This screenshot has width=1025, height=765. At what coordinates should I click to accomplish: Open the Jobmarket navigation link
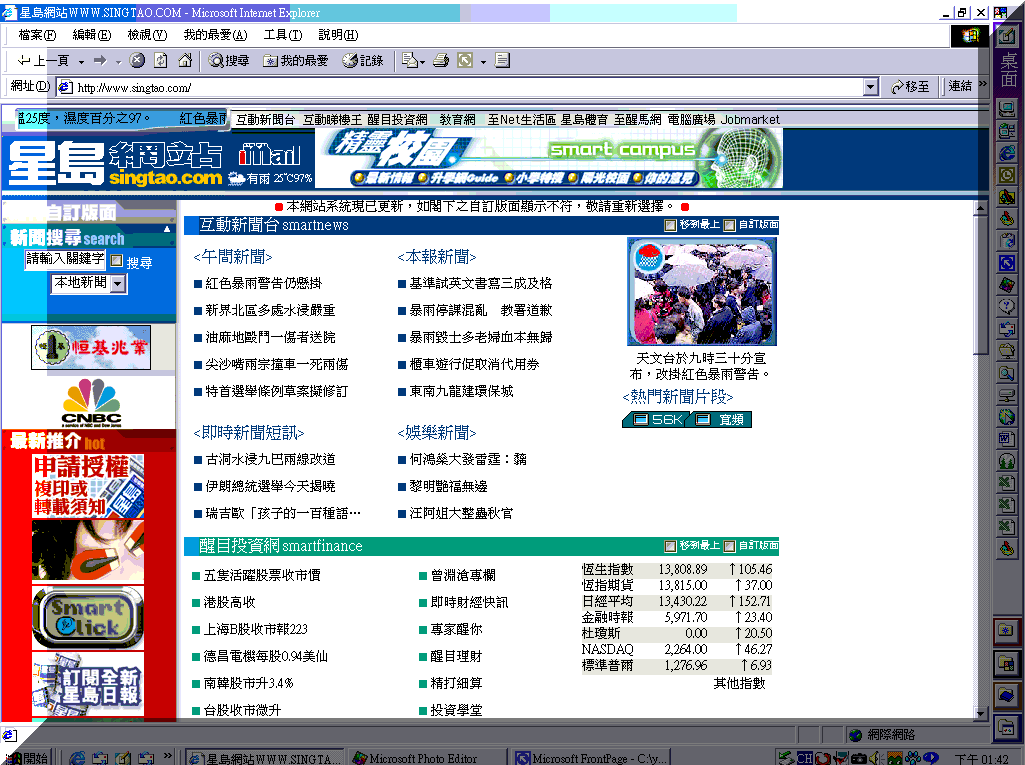click(x=750, y=120)
